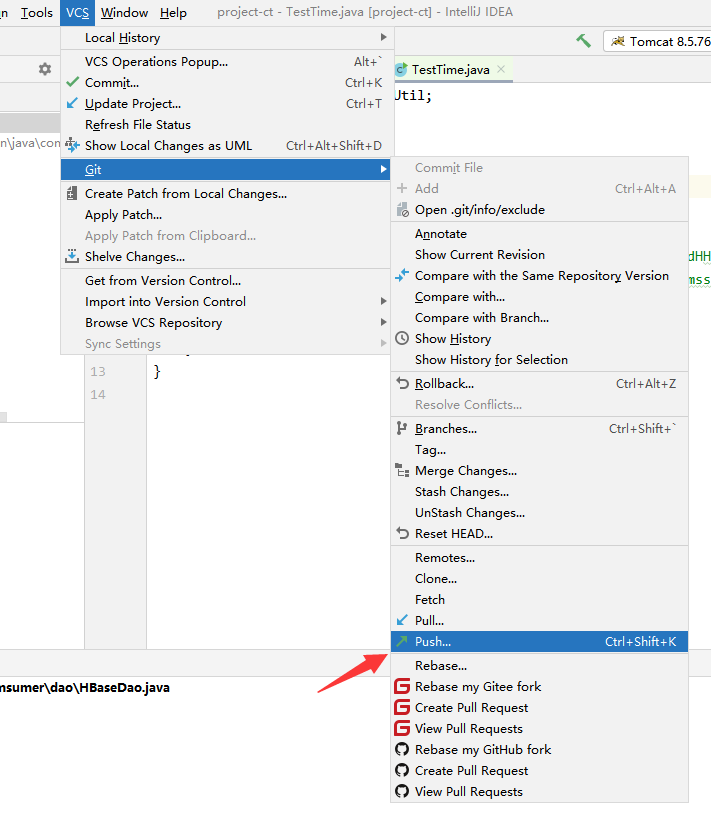The image size is (711, 817).
Task: Open the VCS menu
Action: pos(77,13)
